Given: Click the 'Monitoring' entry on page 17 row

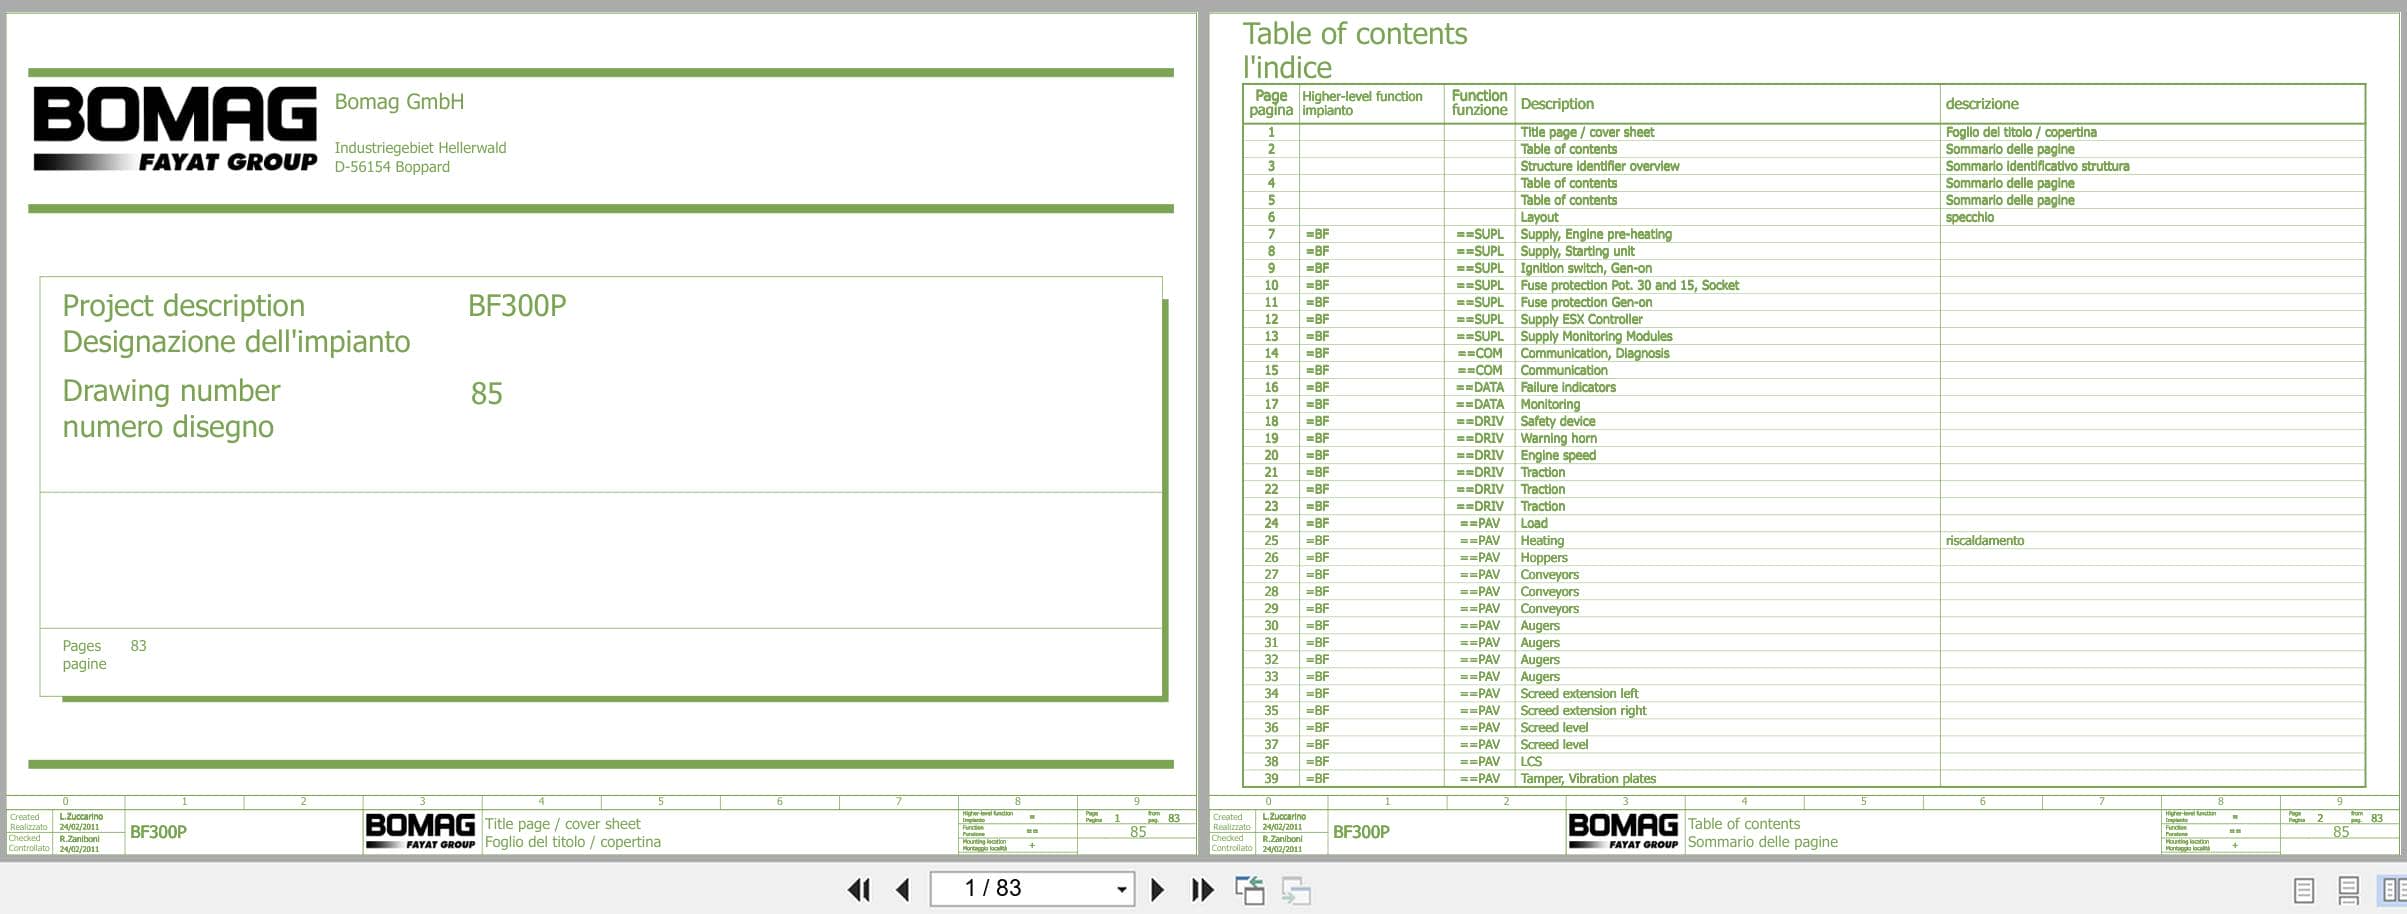Looking at the screenshot, I should click(x=1550, y=404).
